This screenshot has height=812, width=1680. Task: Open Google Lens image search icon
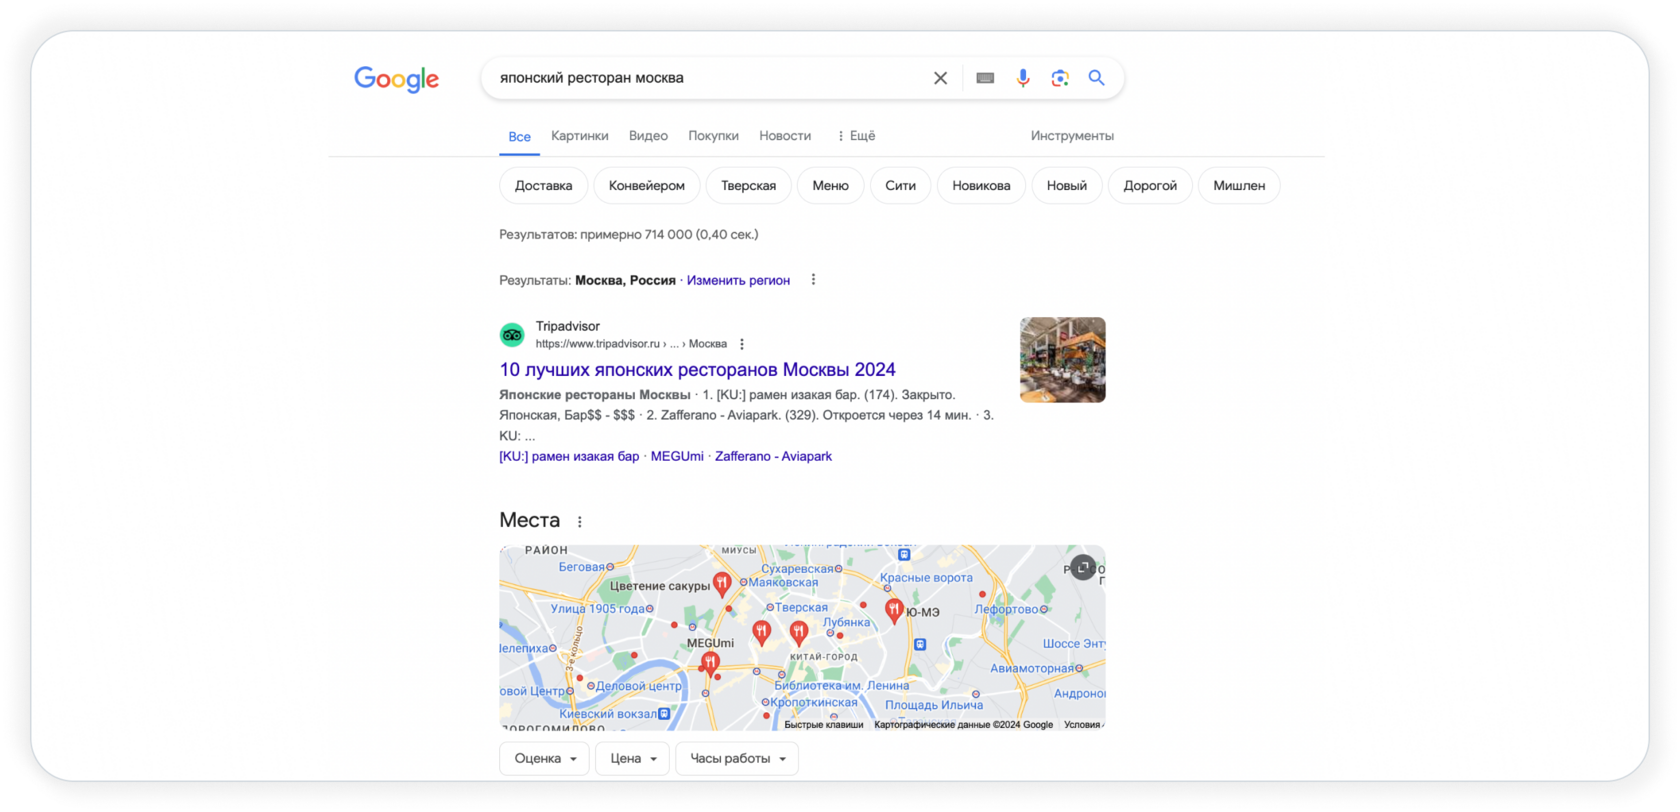[x=1060, y=78]
